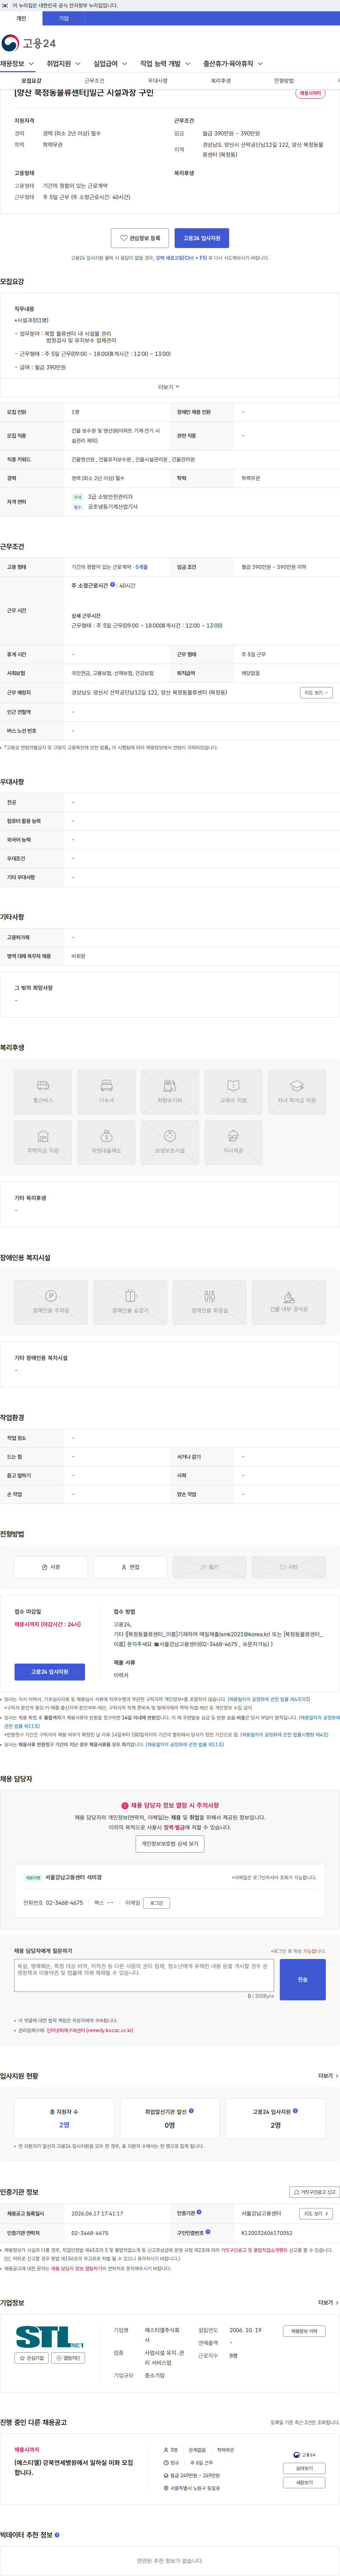Click the 서류 screening step box
Screen dimensions: 340x2576
point(51,1567)
